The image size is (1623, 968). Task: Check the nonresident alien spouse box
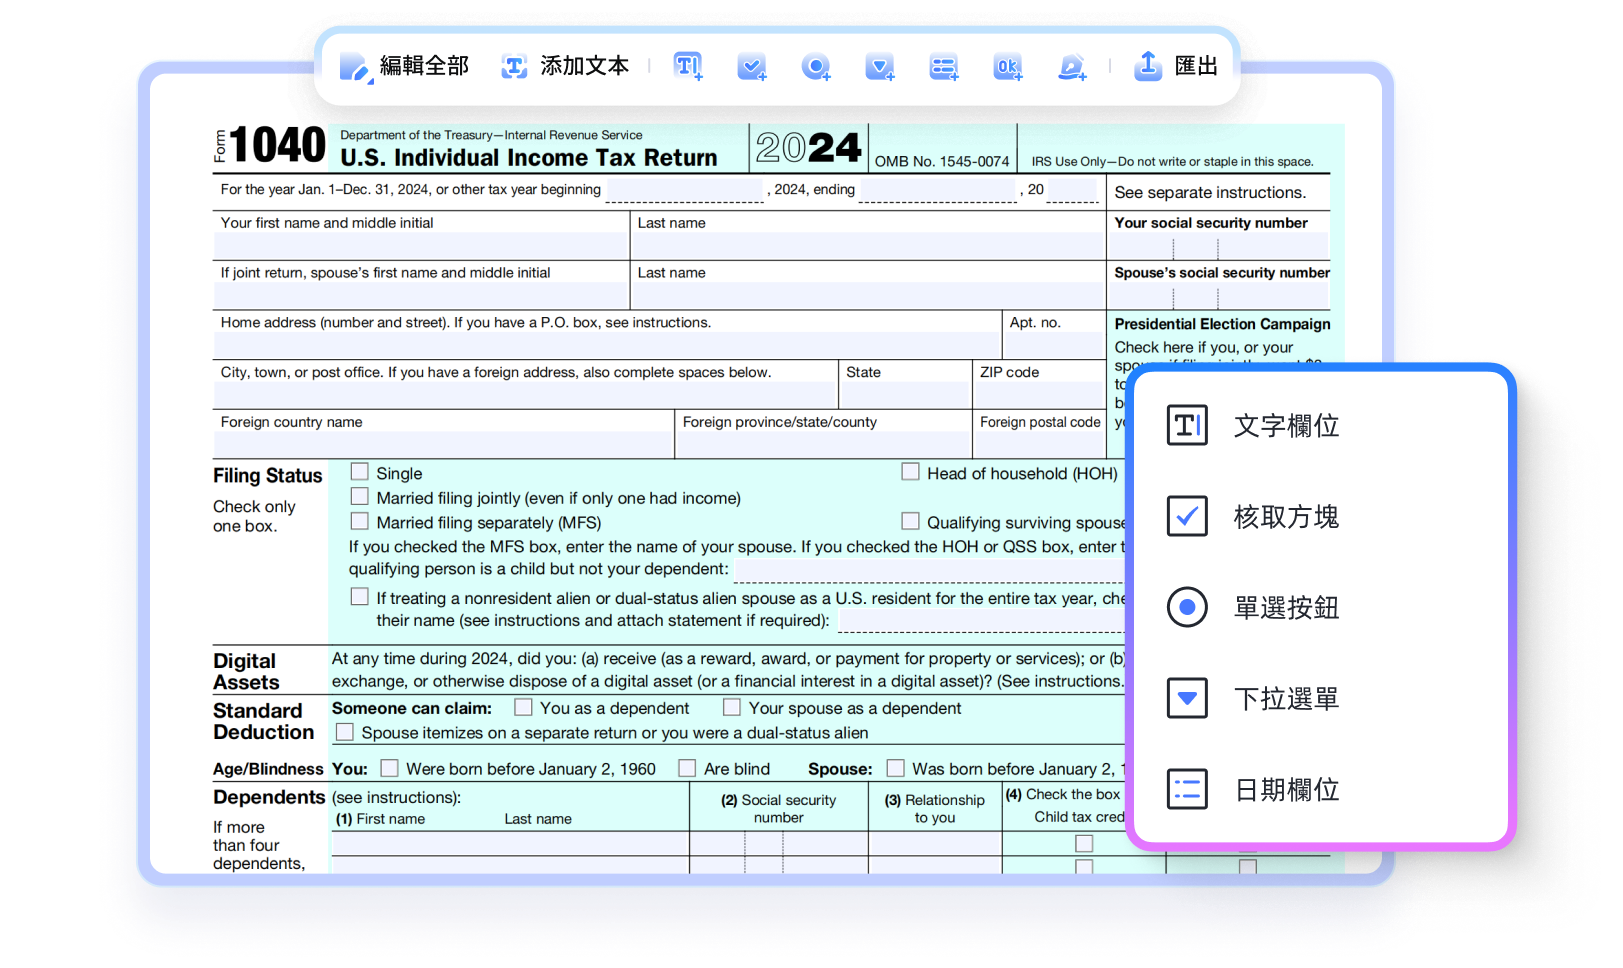tap(360, 597)
